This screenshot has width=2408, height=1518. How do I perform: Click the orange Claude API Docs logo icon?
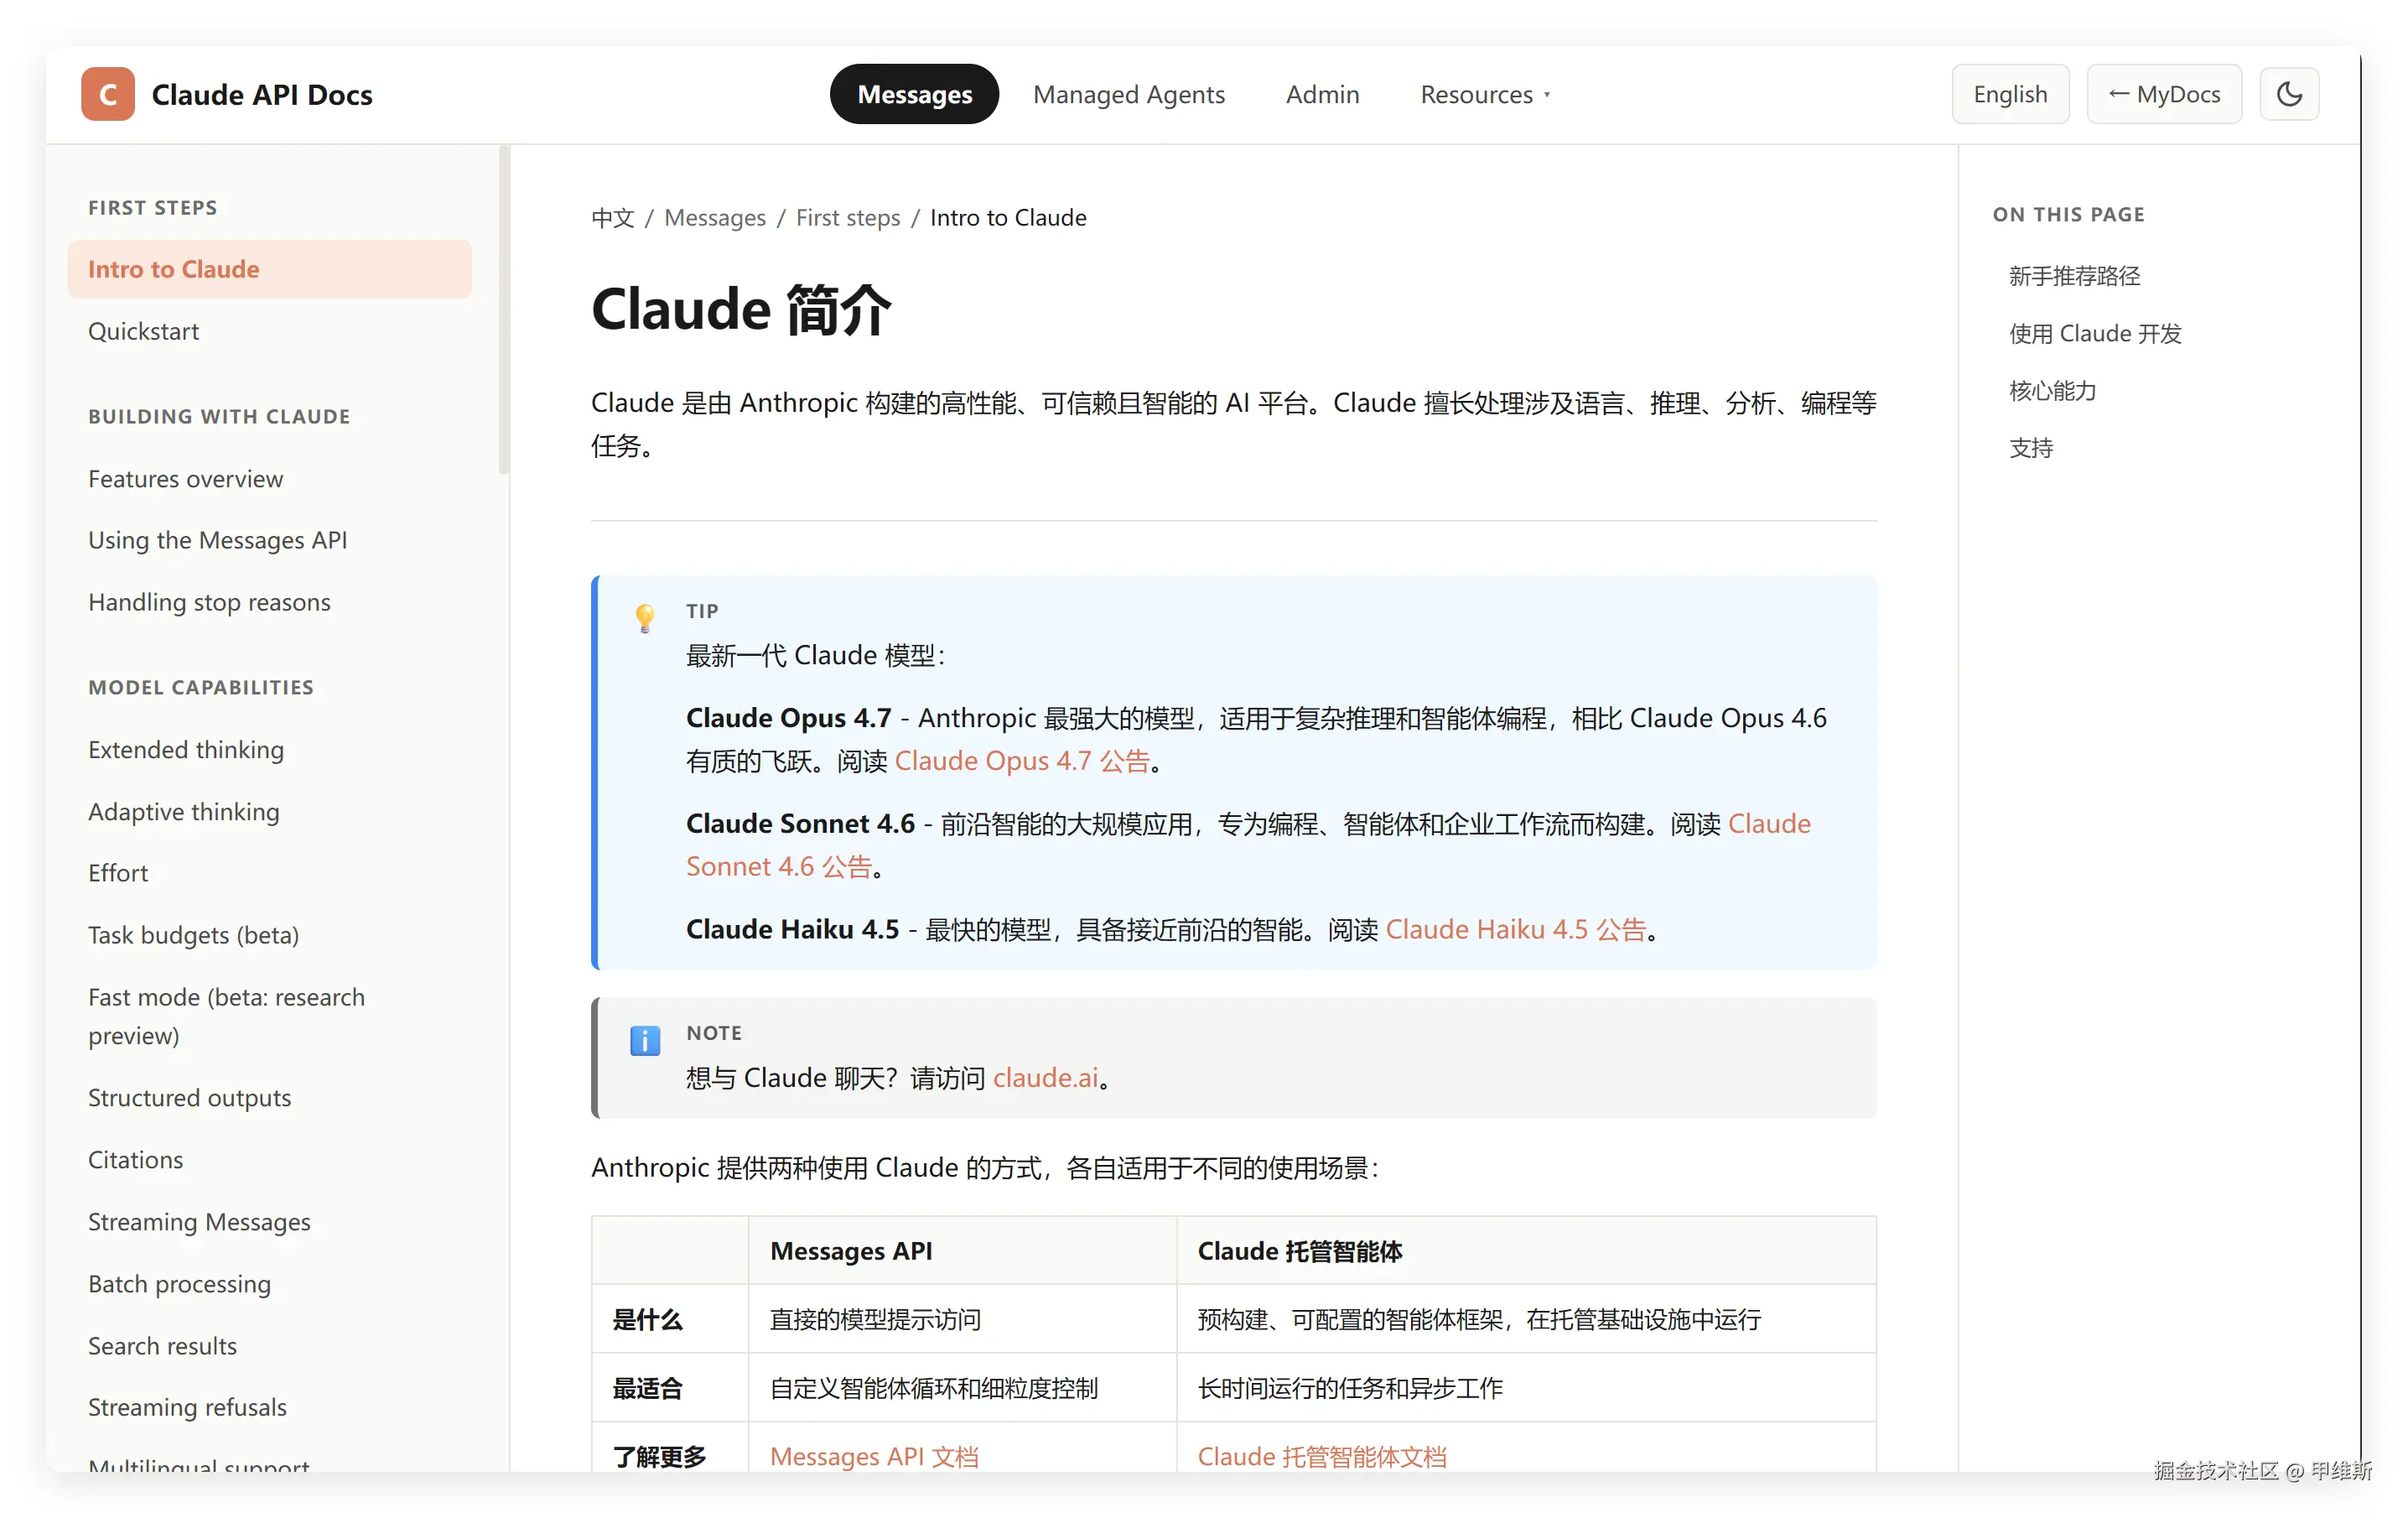click(x=108, y=94)
